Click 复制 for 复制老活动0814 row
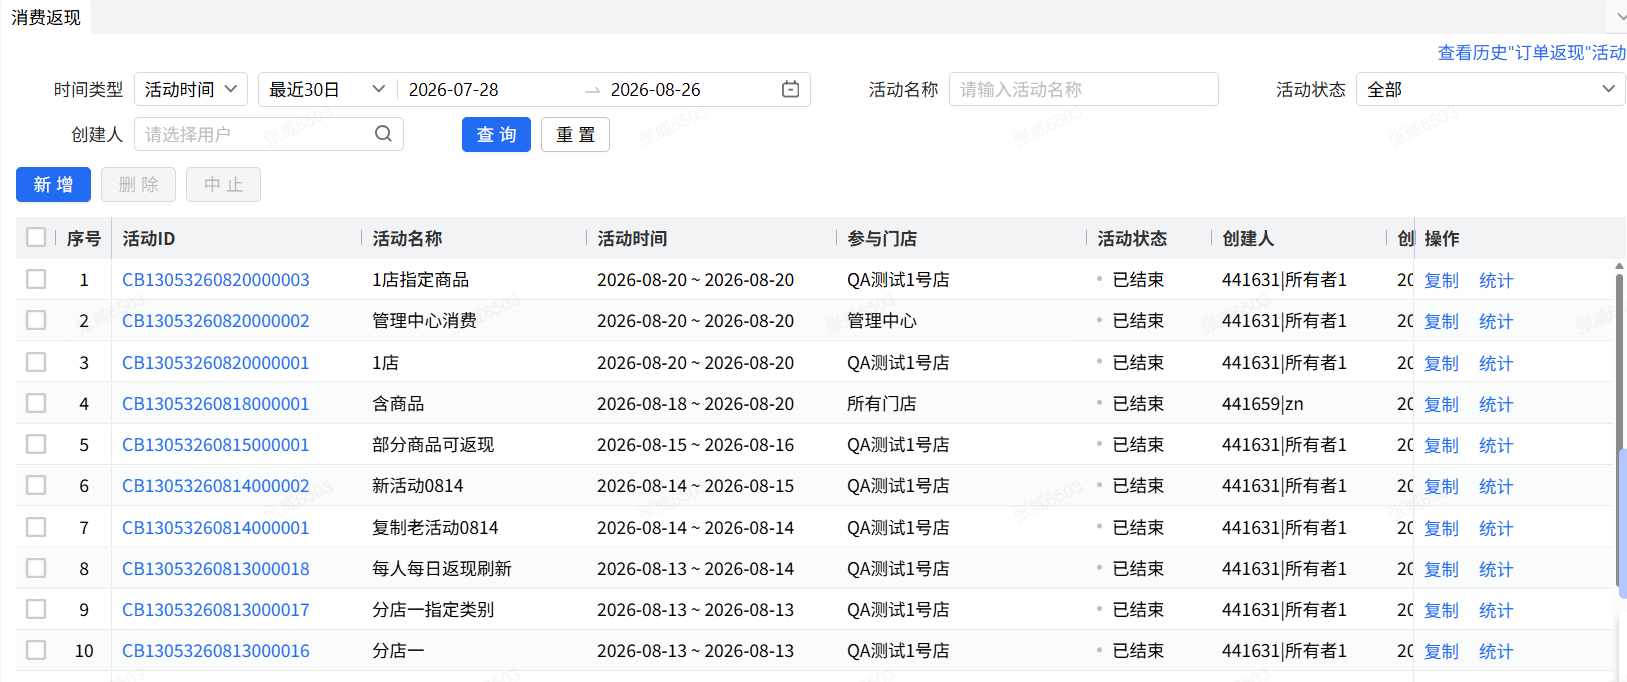1627x682 pixels. tap(1441, 528)
